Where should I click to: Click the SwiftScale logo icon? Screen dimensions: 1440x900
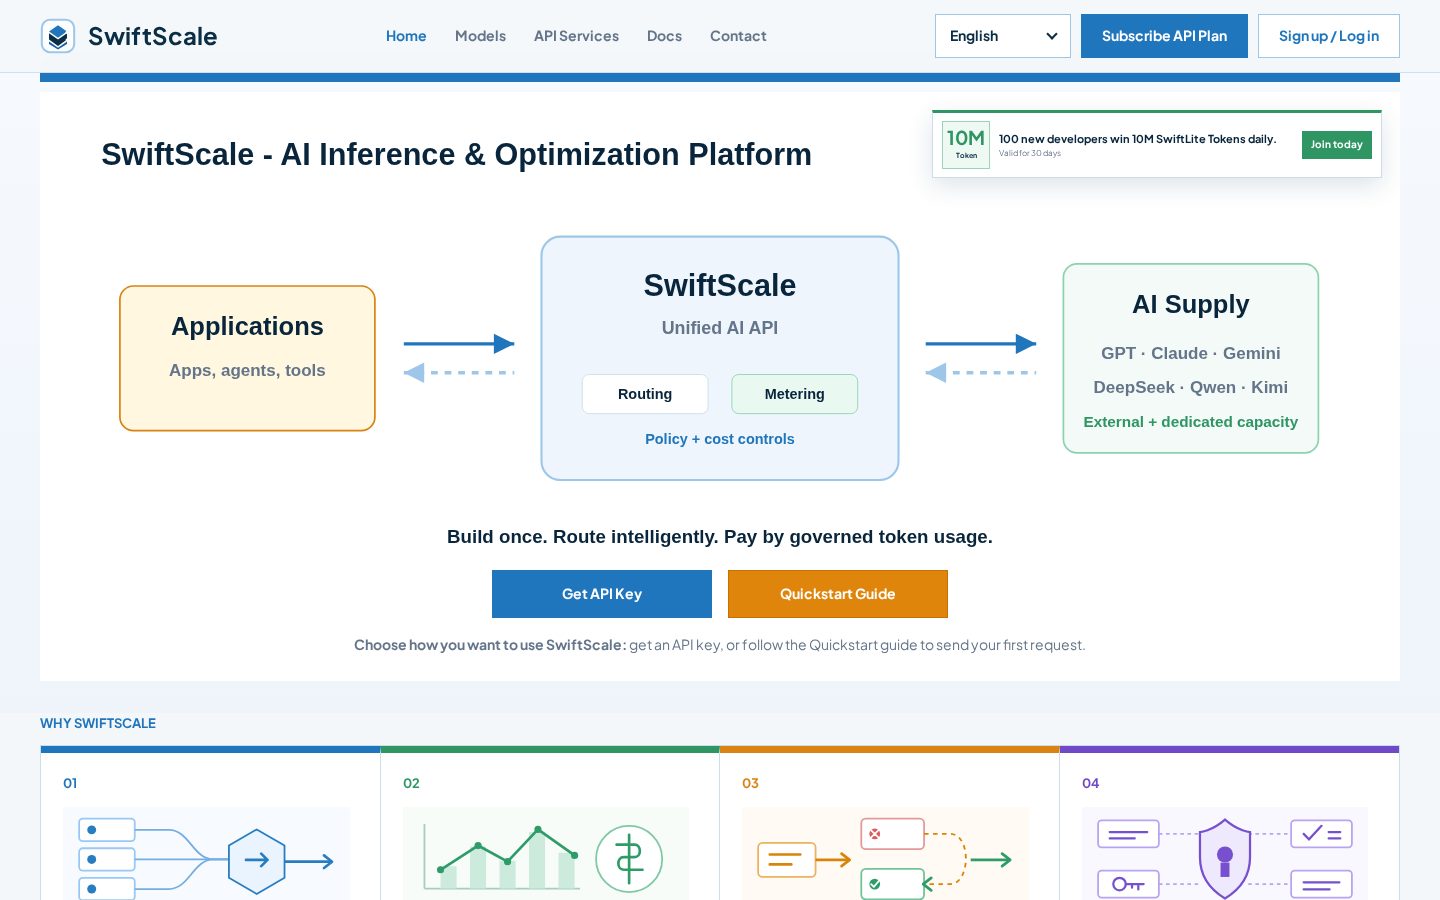[58, 36]
